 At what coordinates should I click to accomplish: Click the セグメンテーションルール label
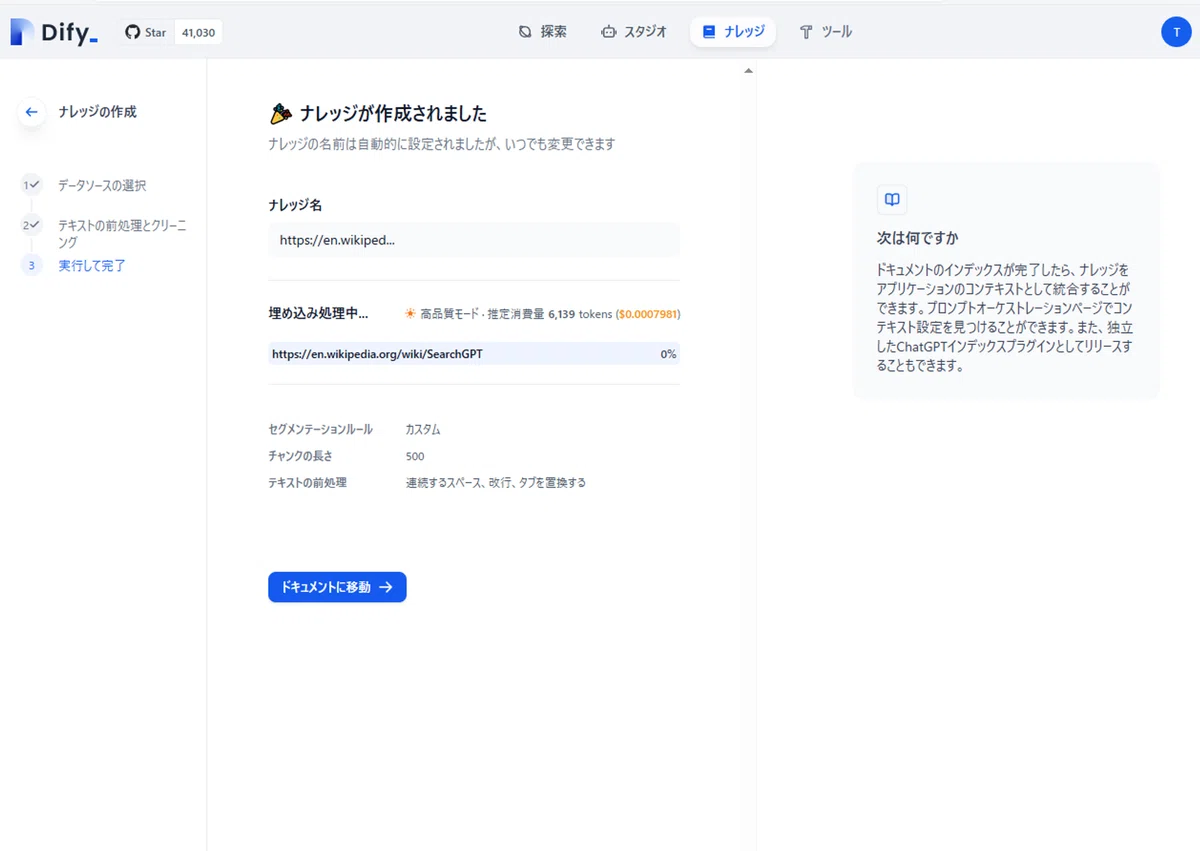click(x=320, y=430)
